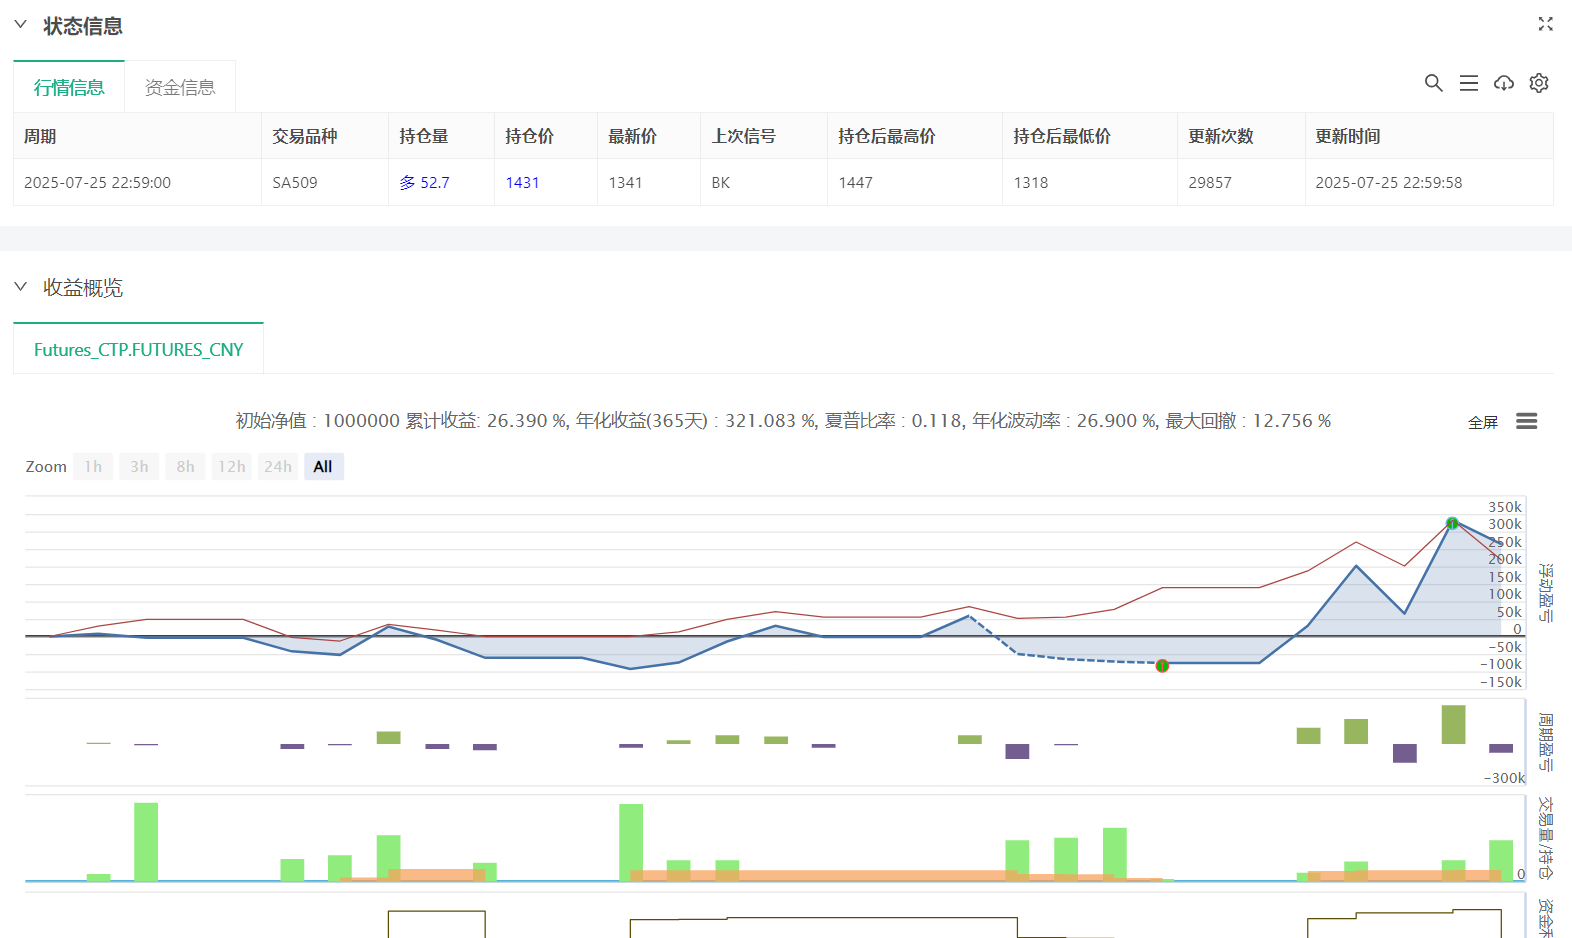Click the 全屏 chart button
The width and height of the screenshot is (1572, 938).
tap(1483, 422)
